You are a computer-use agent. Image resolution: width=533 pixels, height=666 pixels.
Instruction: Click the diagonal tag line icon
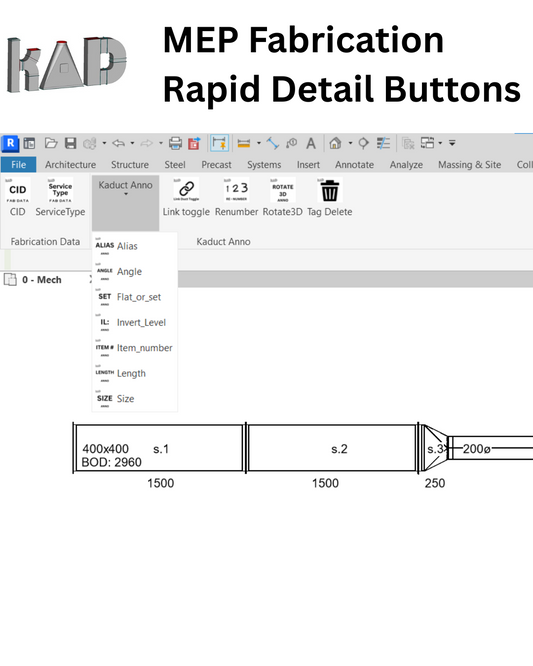(272, 143)
